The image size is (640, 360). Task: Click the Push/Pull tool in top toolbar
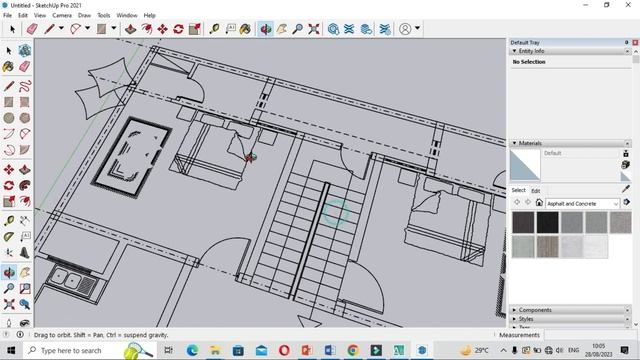point(130,29)
